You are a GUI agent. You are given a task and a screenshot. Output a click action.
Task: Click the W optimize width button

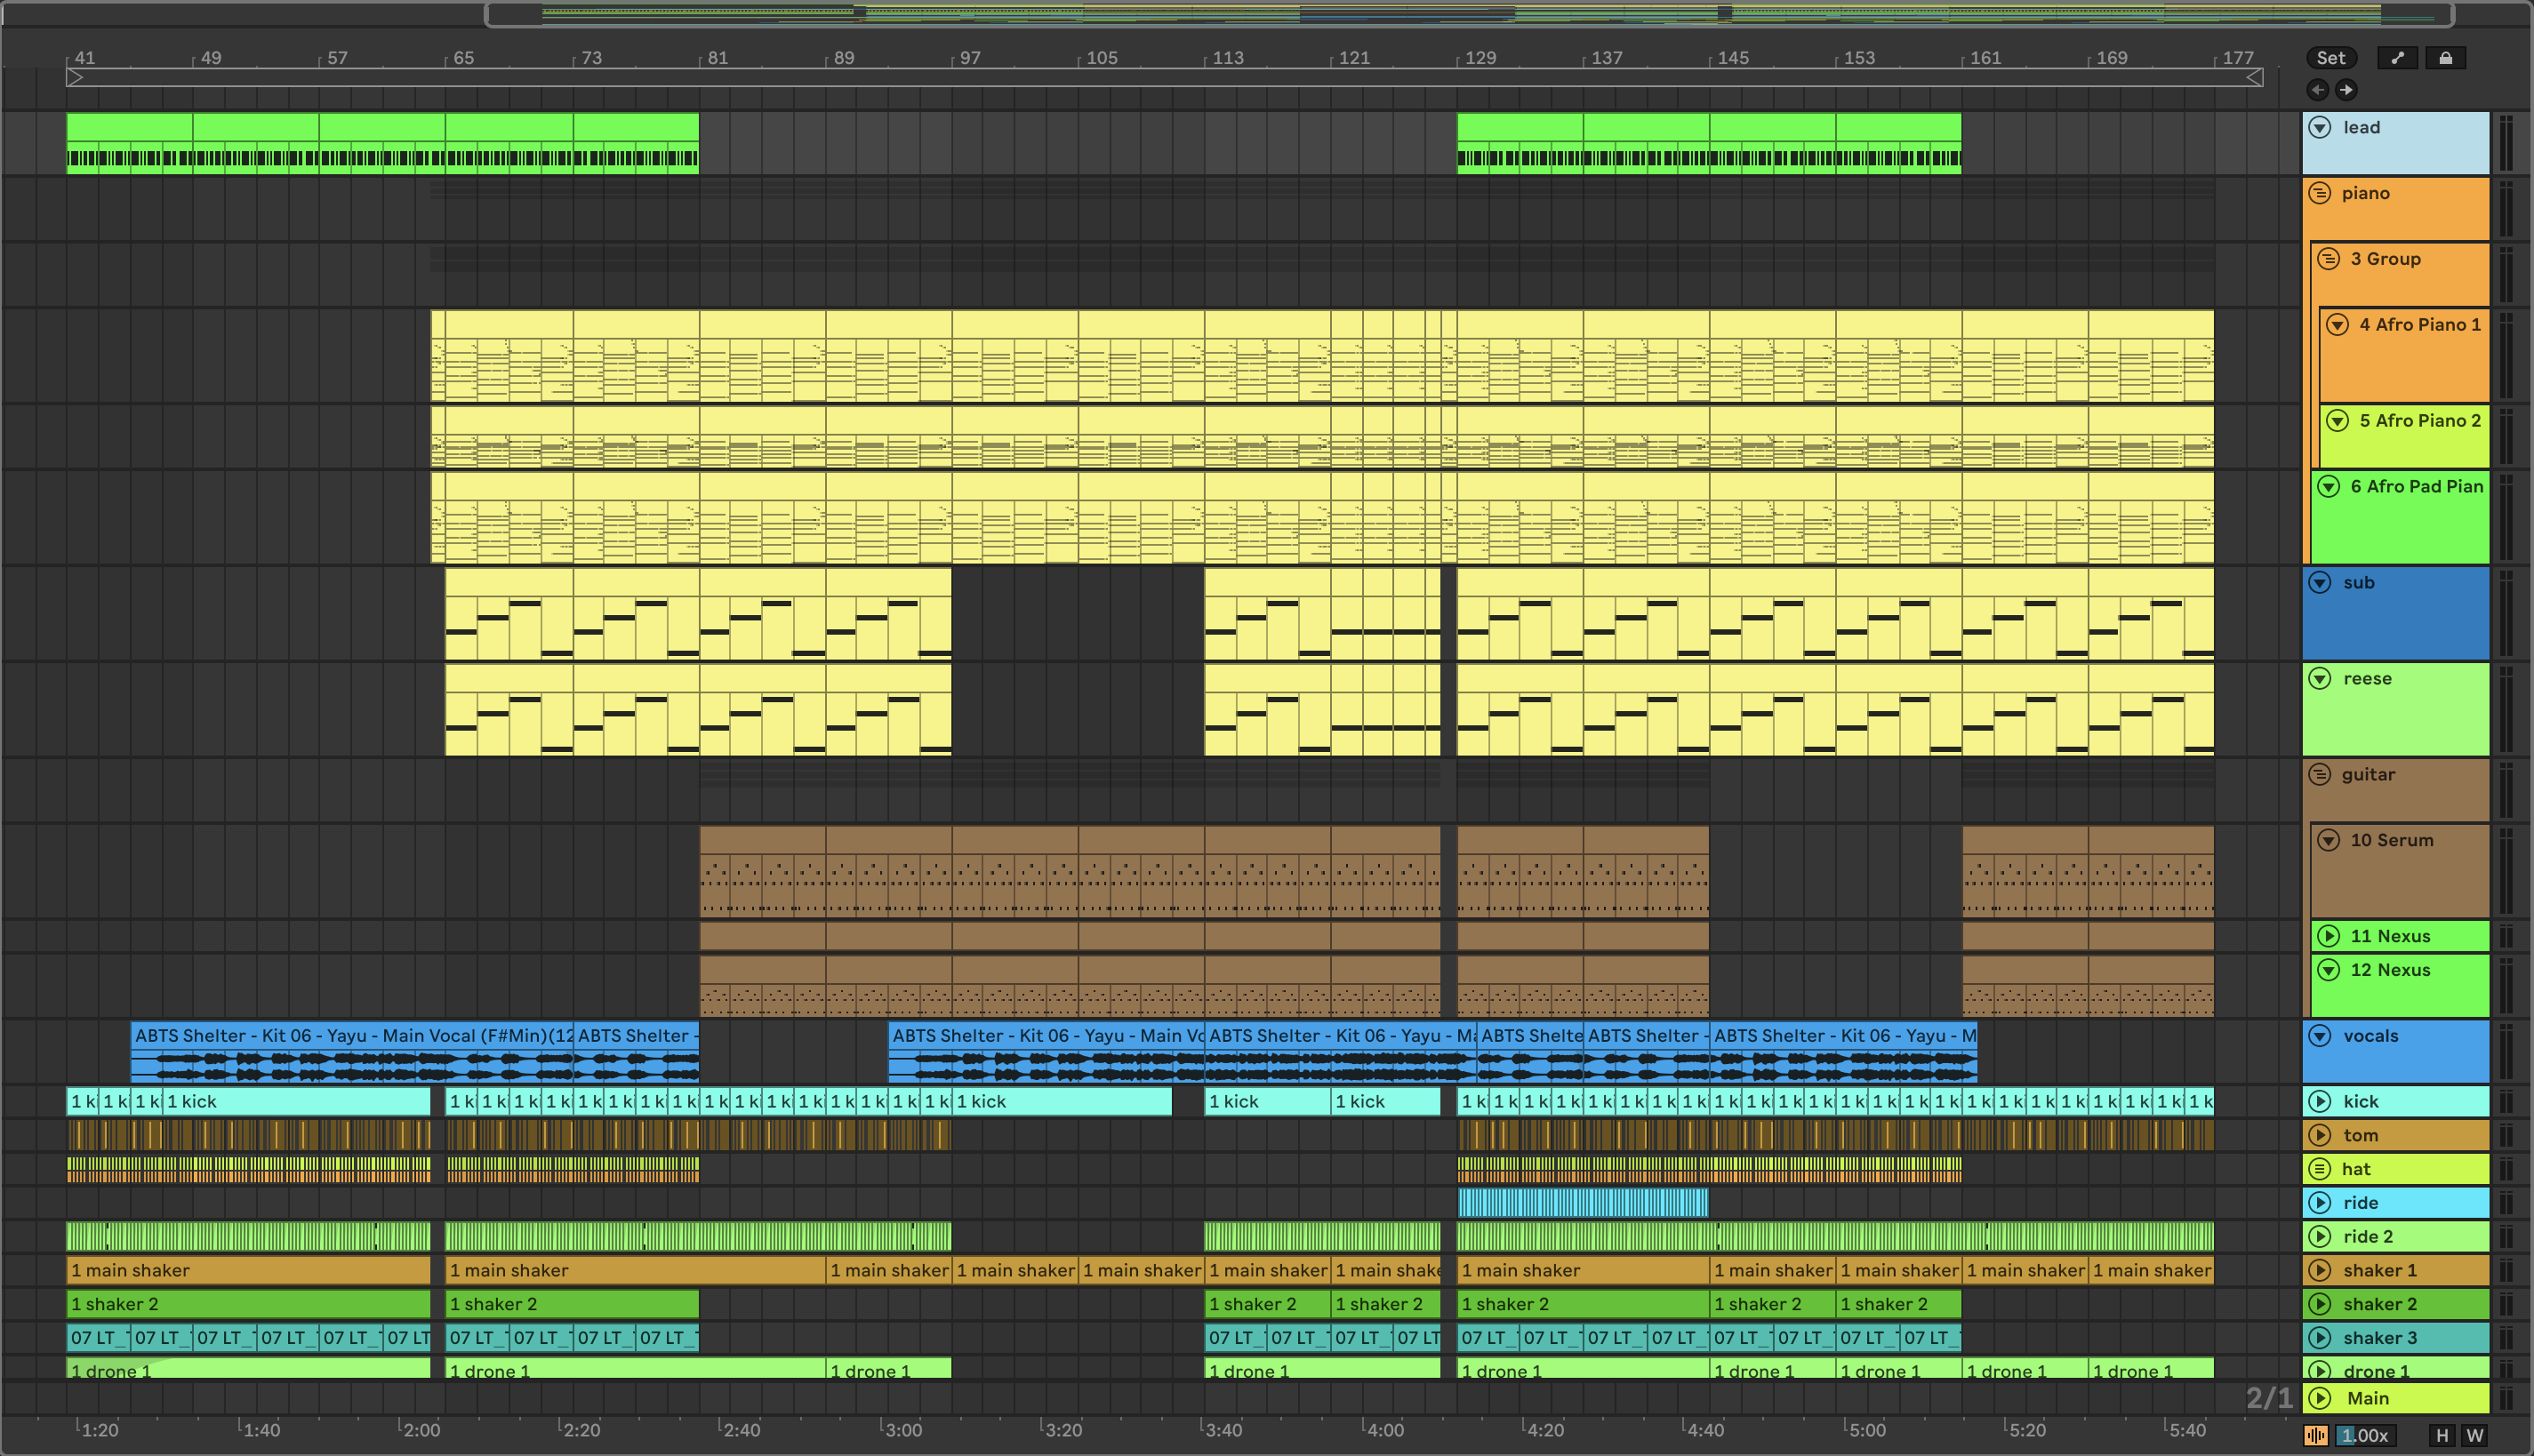(2475, 1436)
